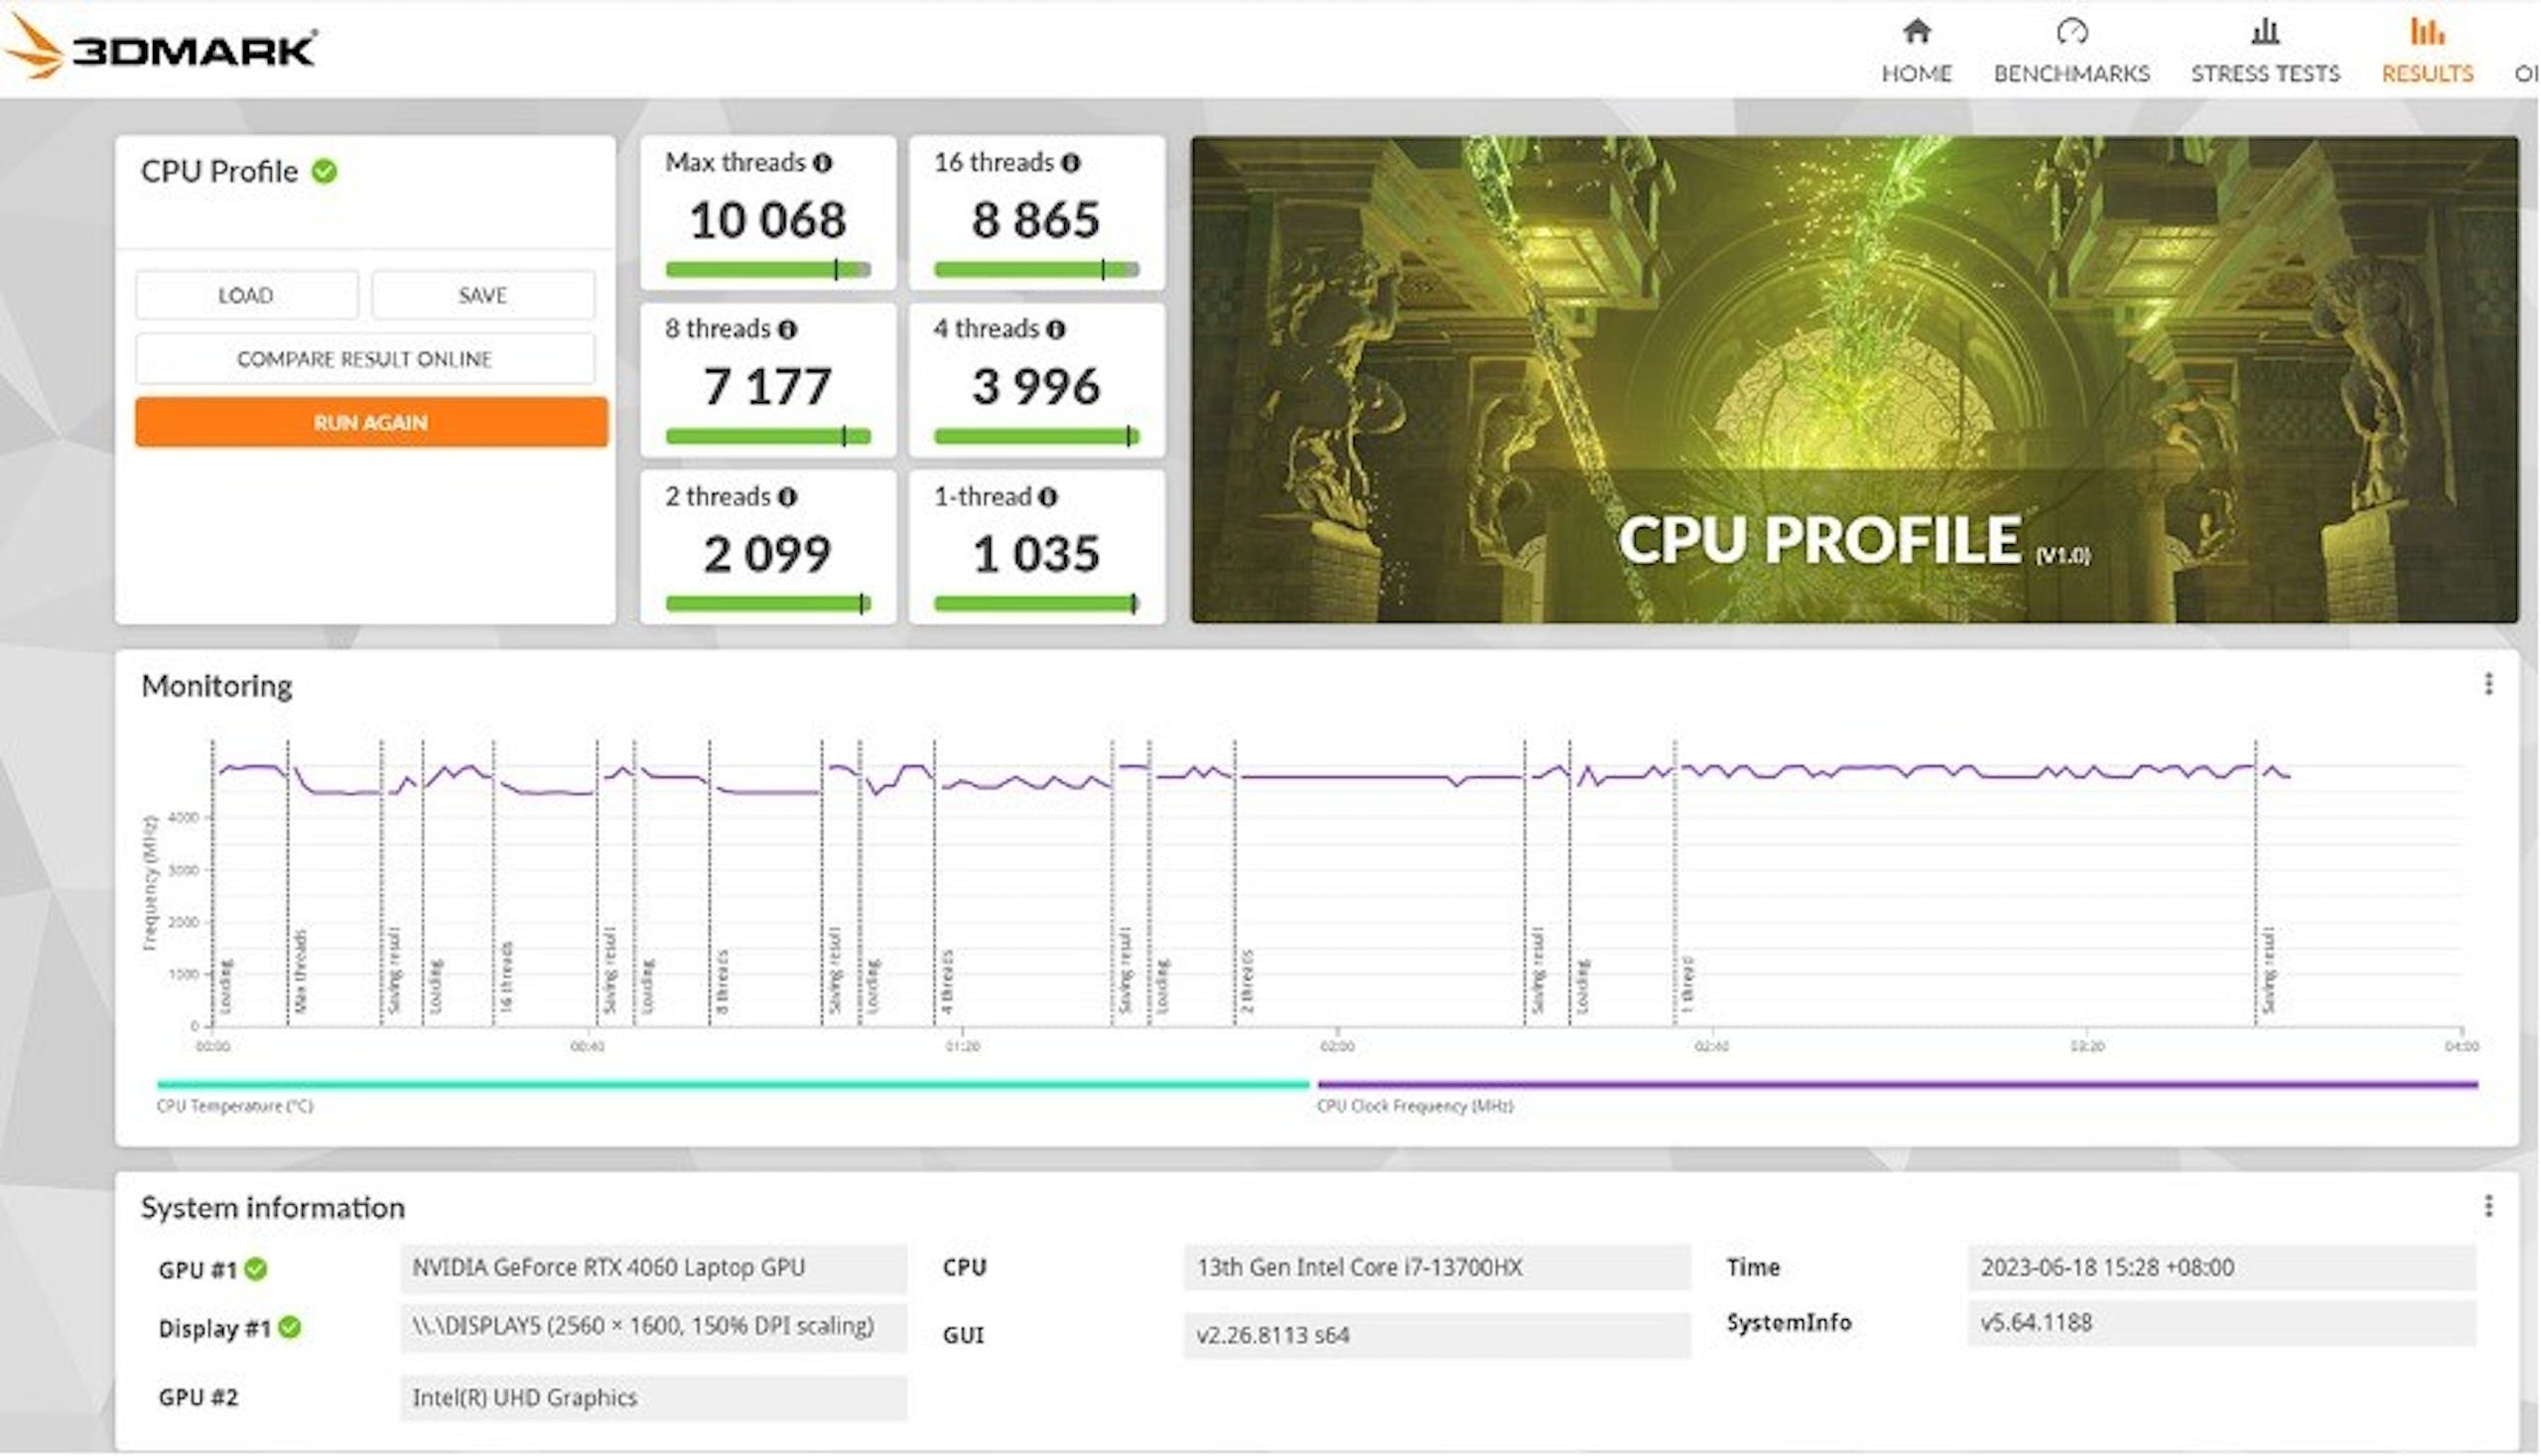Show info for 8 threads score
The height and width of the screenshot is (1456, 2541).
click(787, 329)
